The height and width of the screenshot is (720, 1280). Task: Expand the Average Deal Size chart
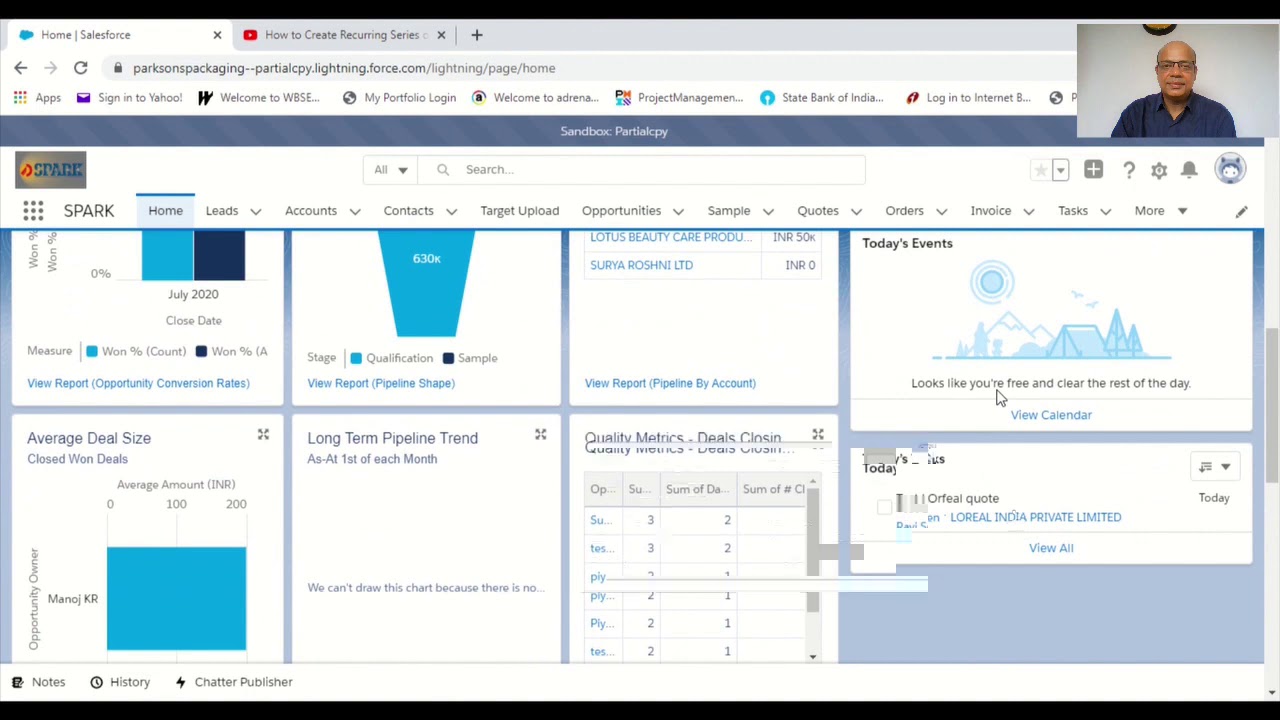[x=263, y=435]
